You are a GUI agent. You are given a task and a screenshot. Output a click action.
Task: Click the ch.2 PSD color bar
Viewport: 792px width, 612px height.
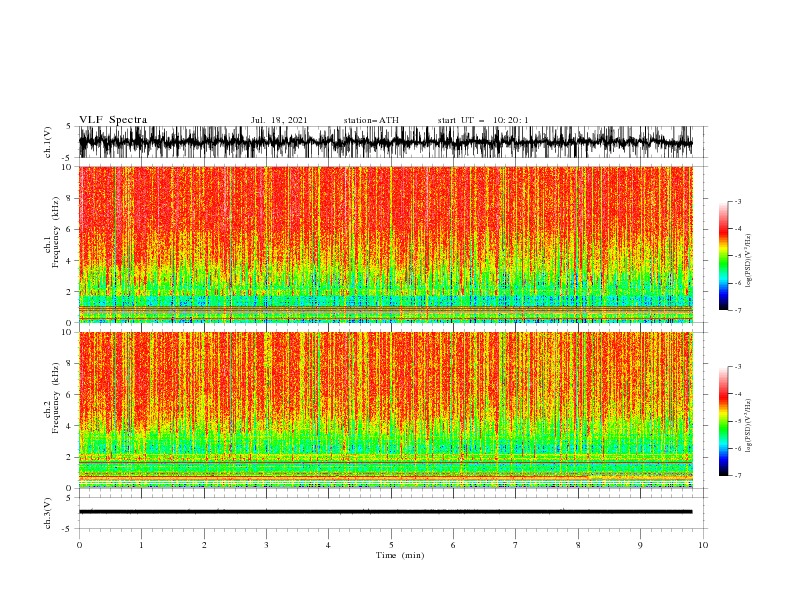click(723, 421)
